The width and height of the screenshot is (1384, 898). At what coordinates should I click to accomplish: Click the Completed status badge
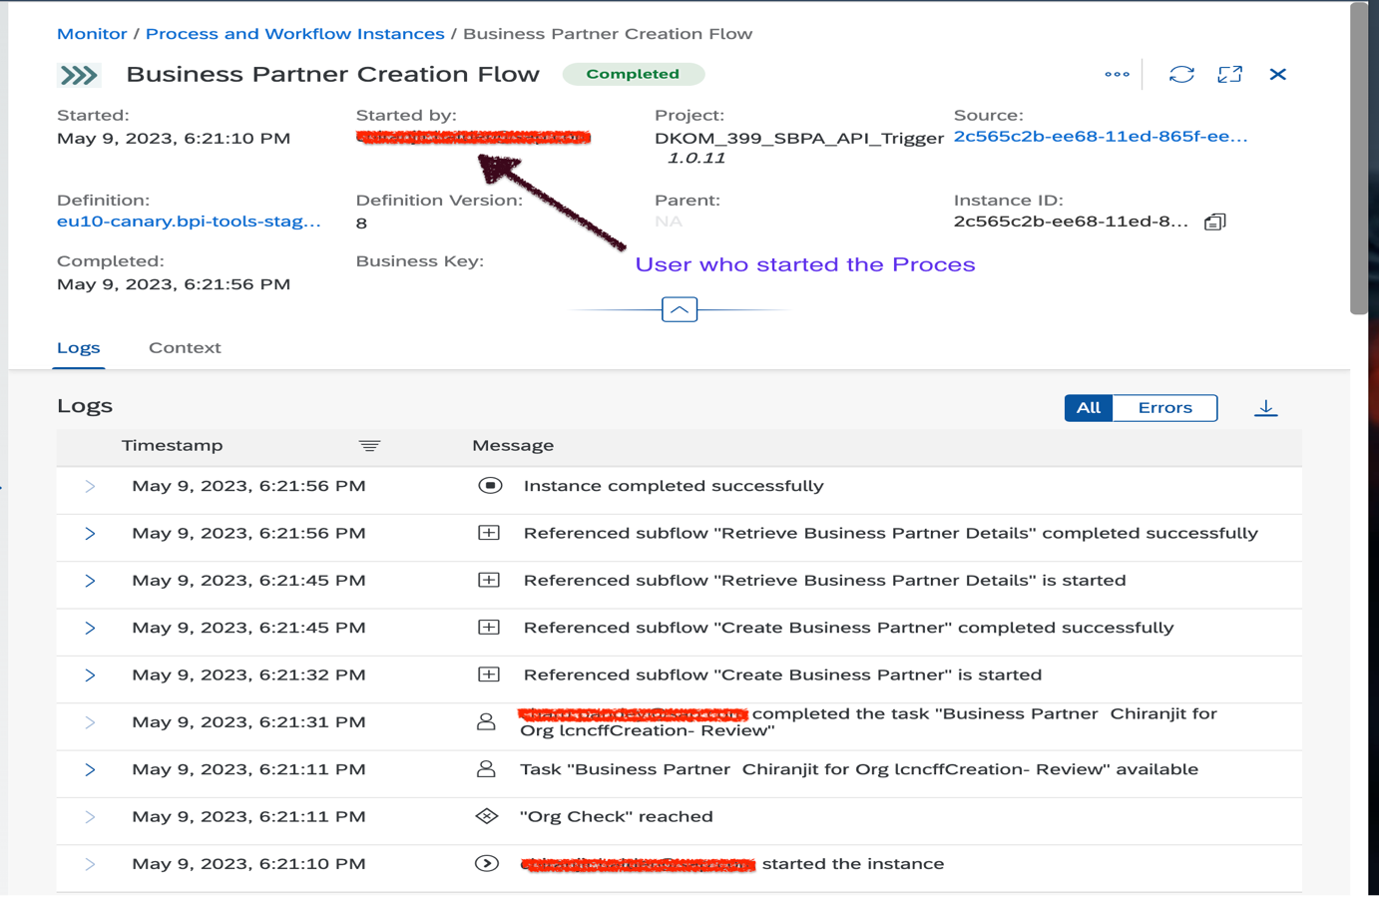point(632,74)
